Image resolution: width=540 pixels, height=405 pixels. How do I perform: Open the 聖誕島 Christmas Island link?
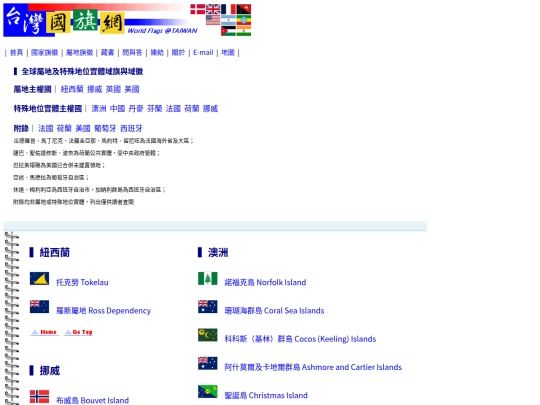click(266, 395)
